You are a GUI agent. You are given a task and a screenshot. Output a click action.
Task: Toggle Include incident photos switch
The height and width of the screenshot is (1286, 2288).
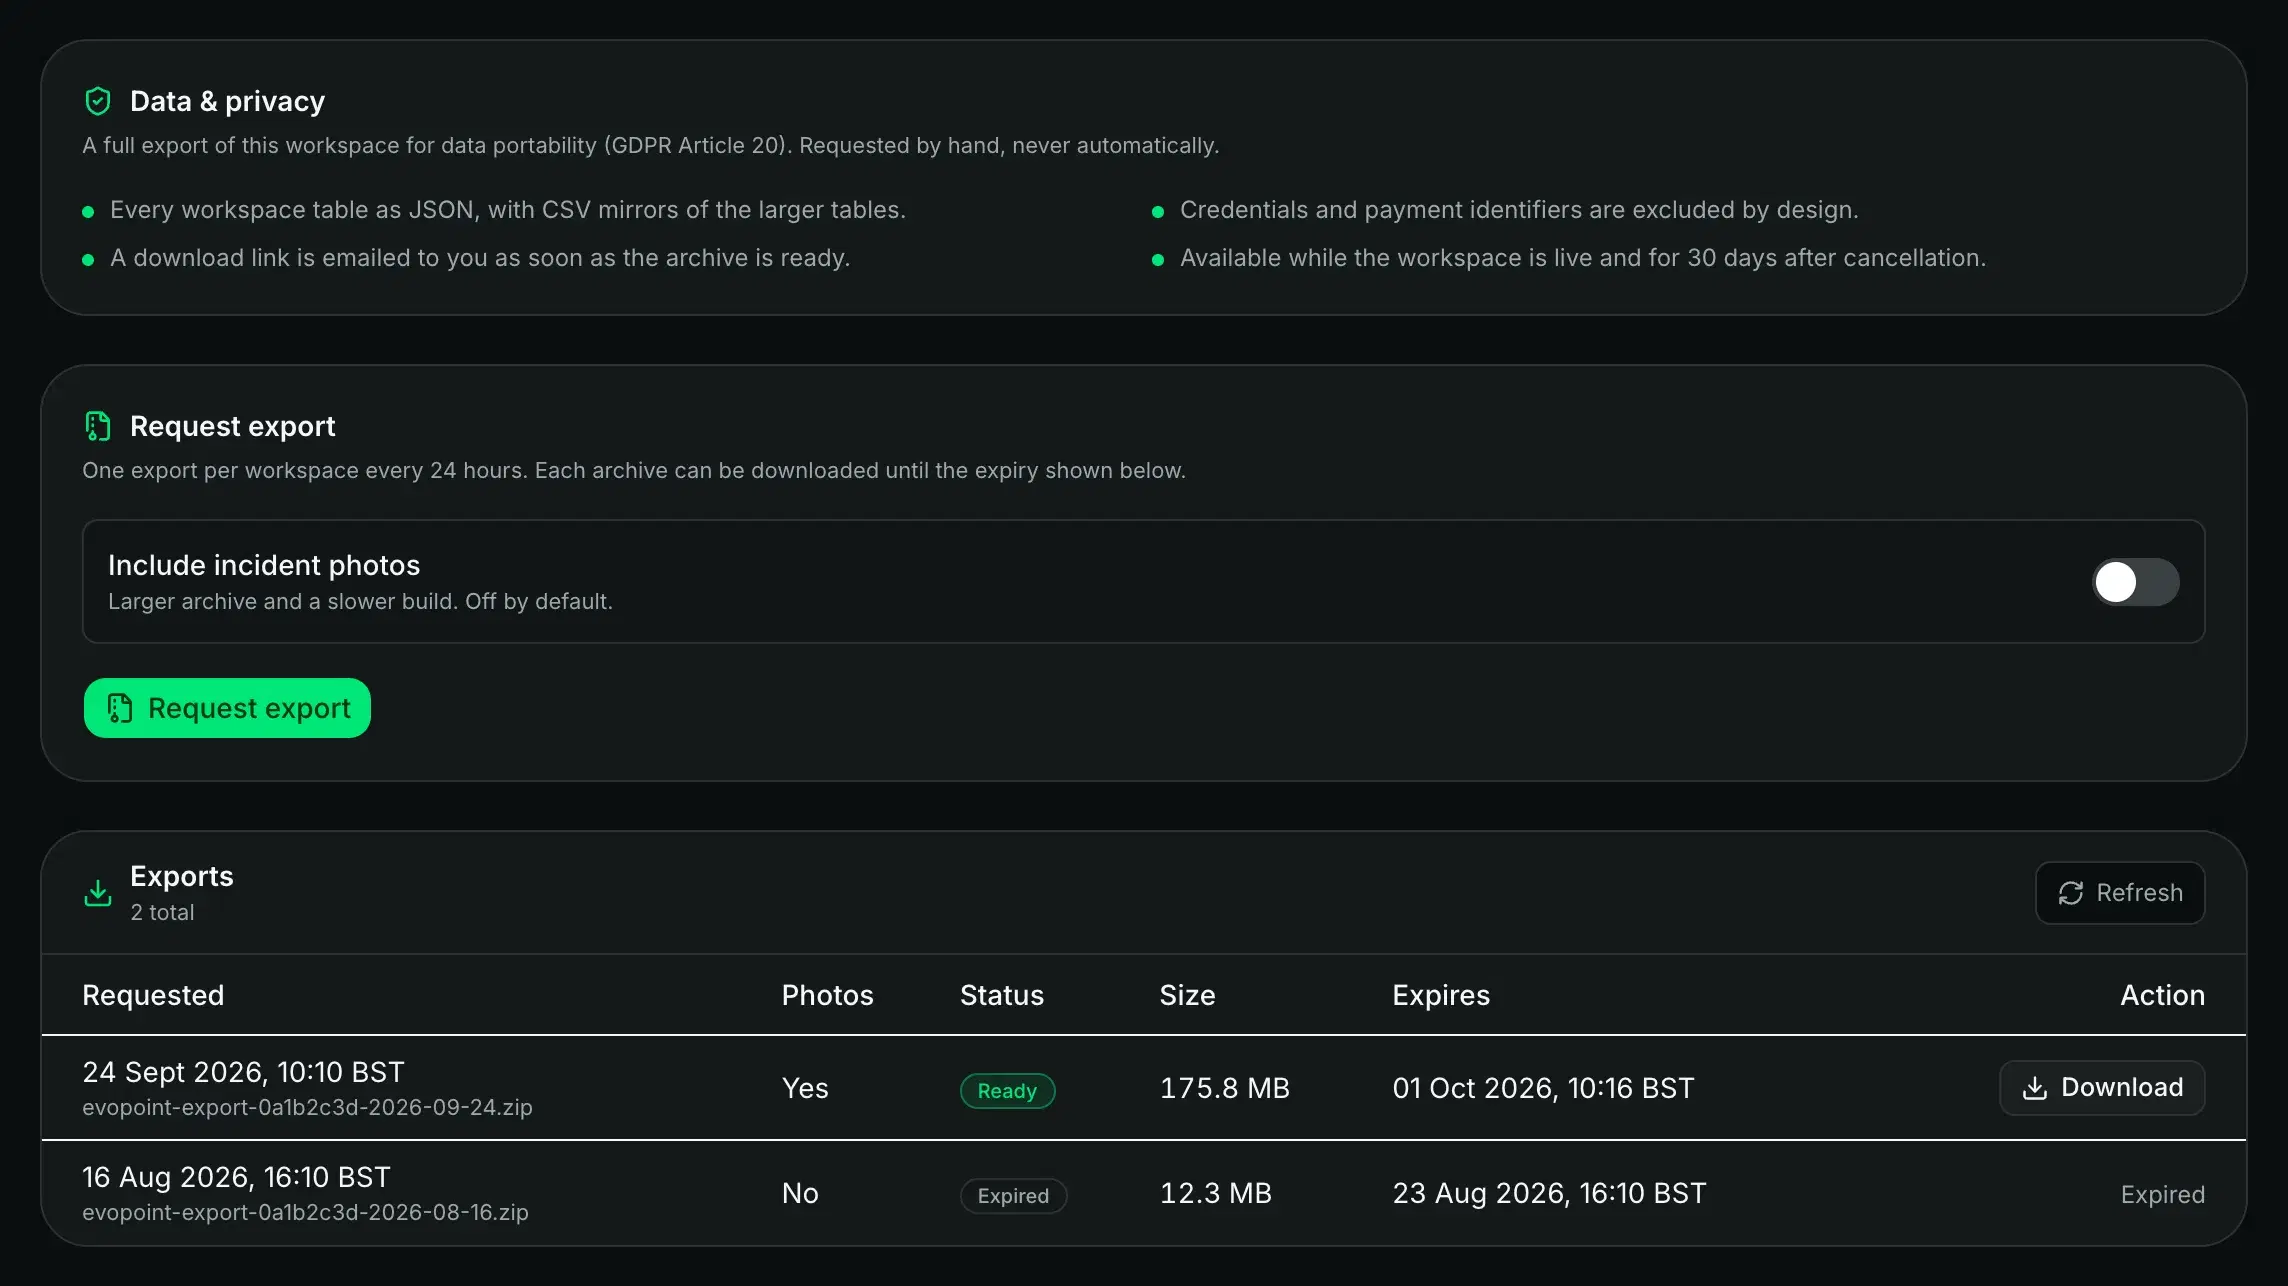click(2136, 582)
